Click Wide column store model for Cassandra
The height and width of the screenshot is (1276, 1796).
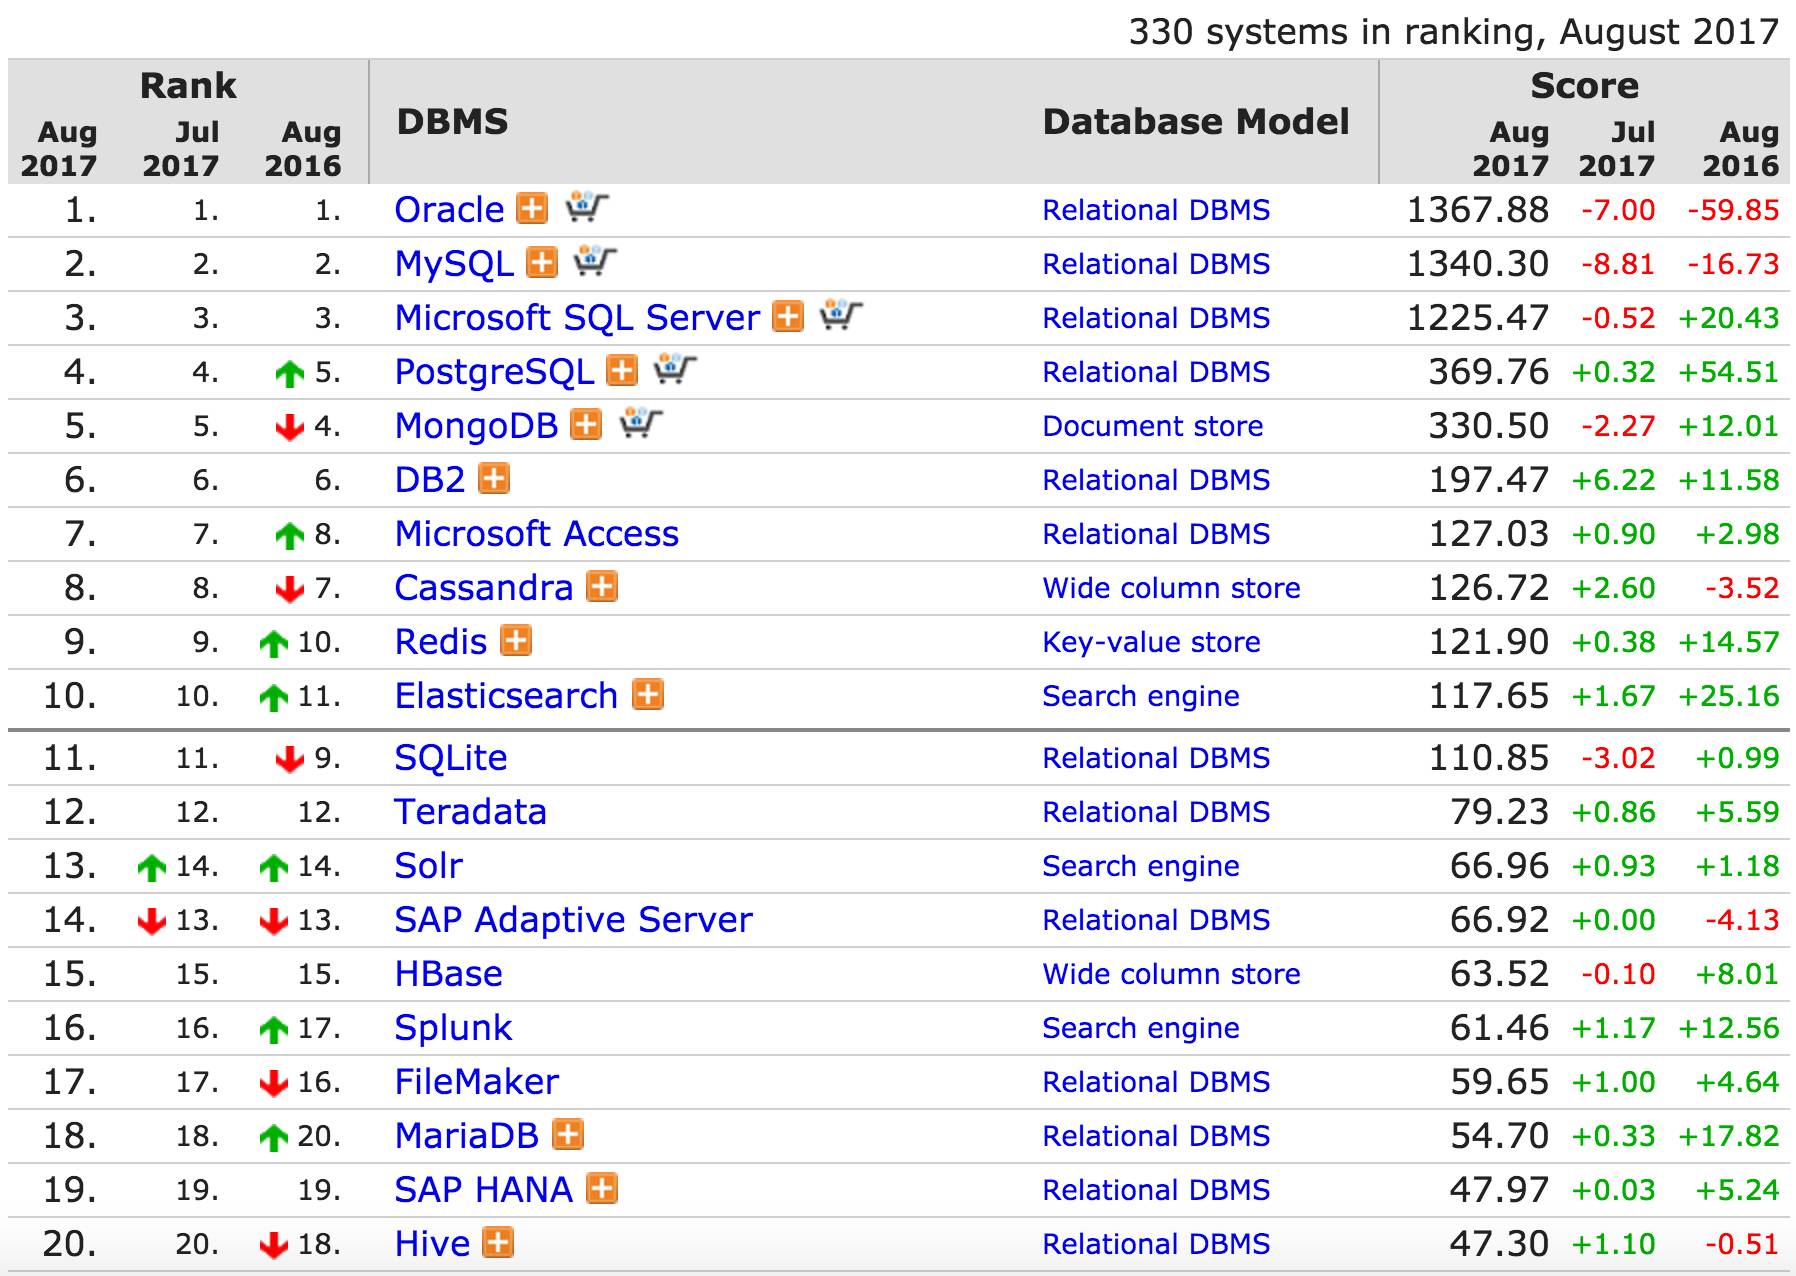pyautogui.click(x=1172, y=588)
